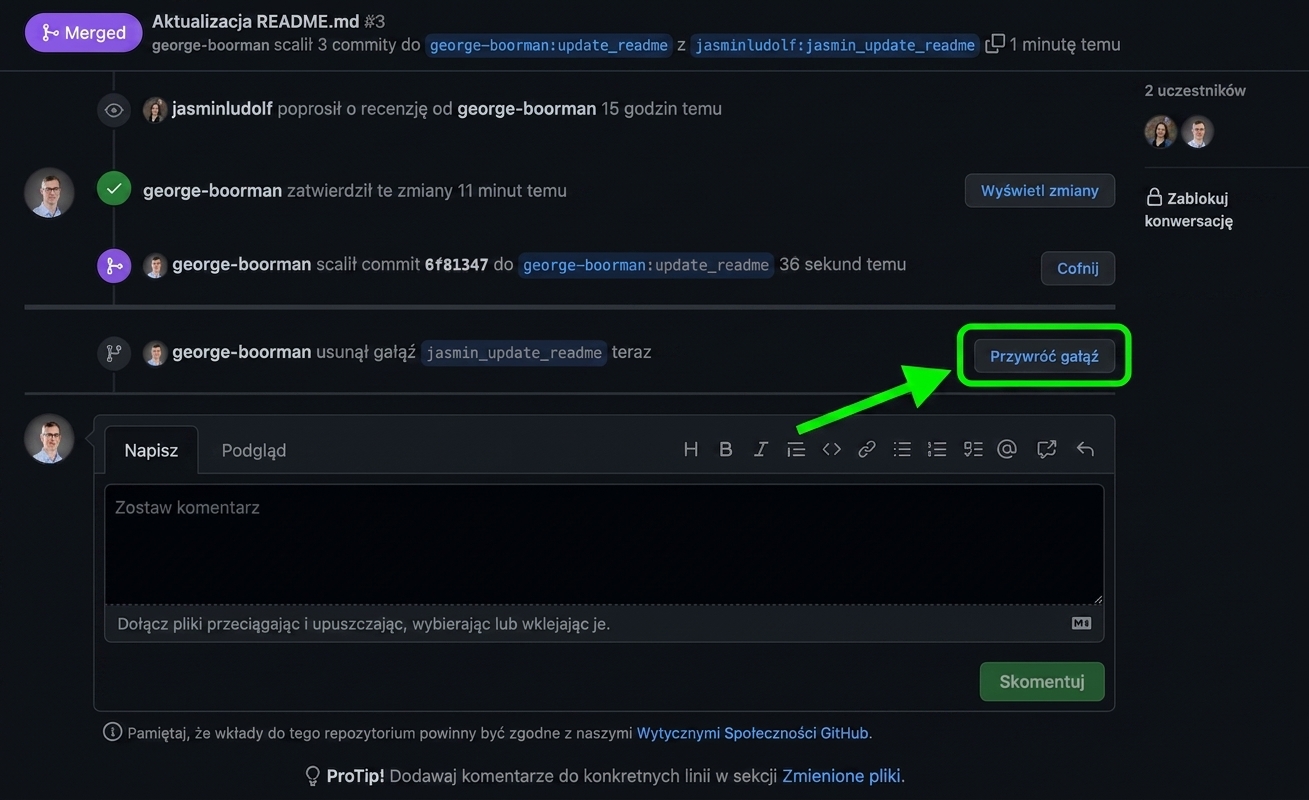Image resolution: width=1309 pixels, height=800 pixels.
Task: Click the purple merge timeline icon
Action: pos(114,266)
